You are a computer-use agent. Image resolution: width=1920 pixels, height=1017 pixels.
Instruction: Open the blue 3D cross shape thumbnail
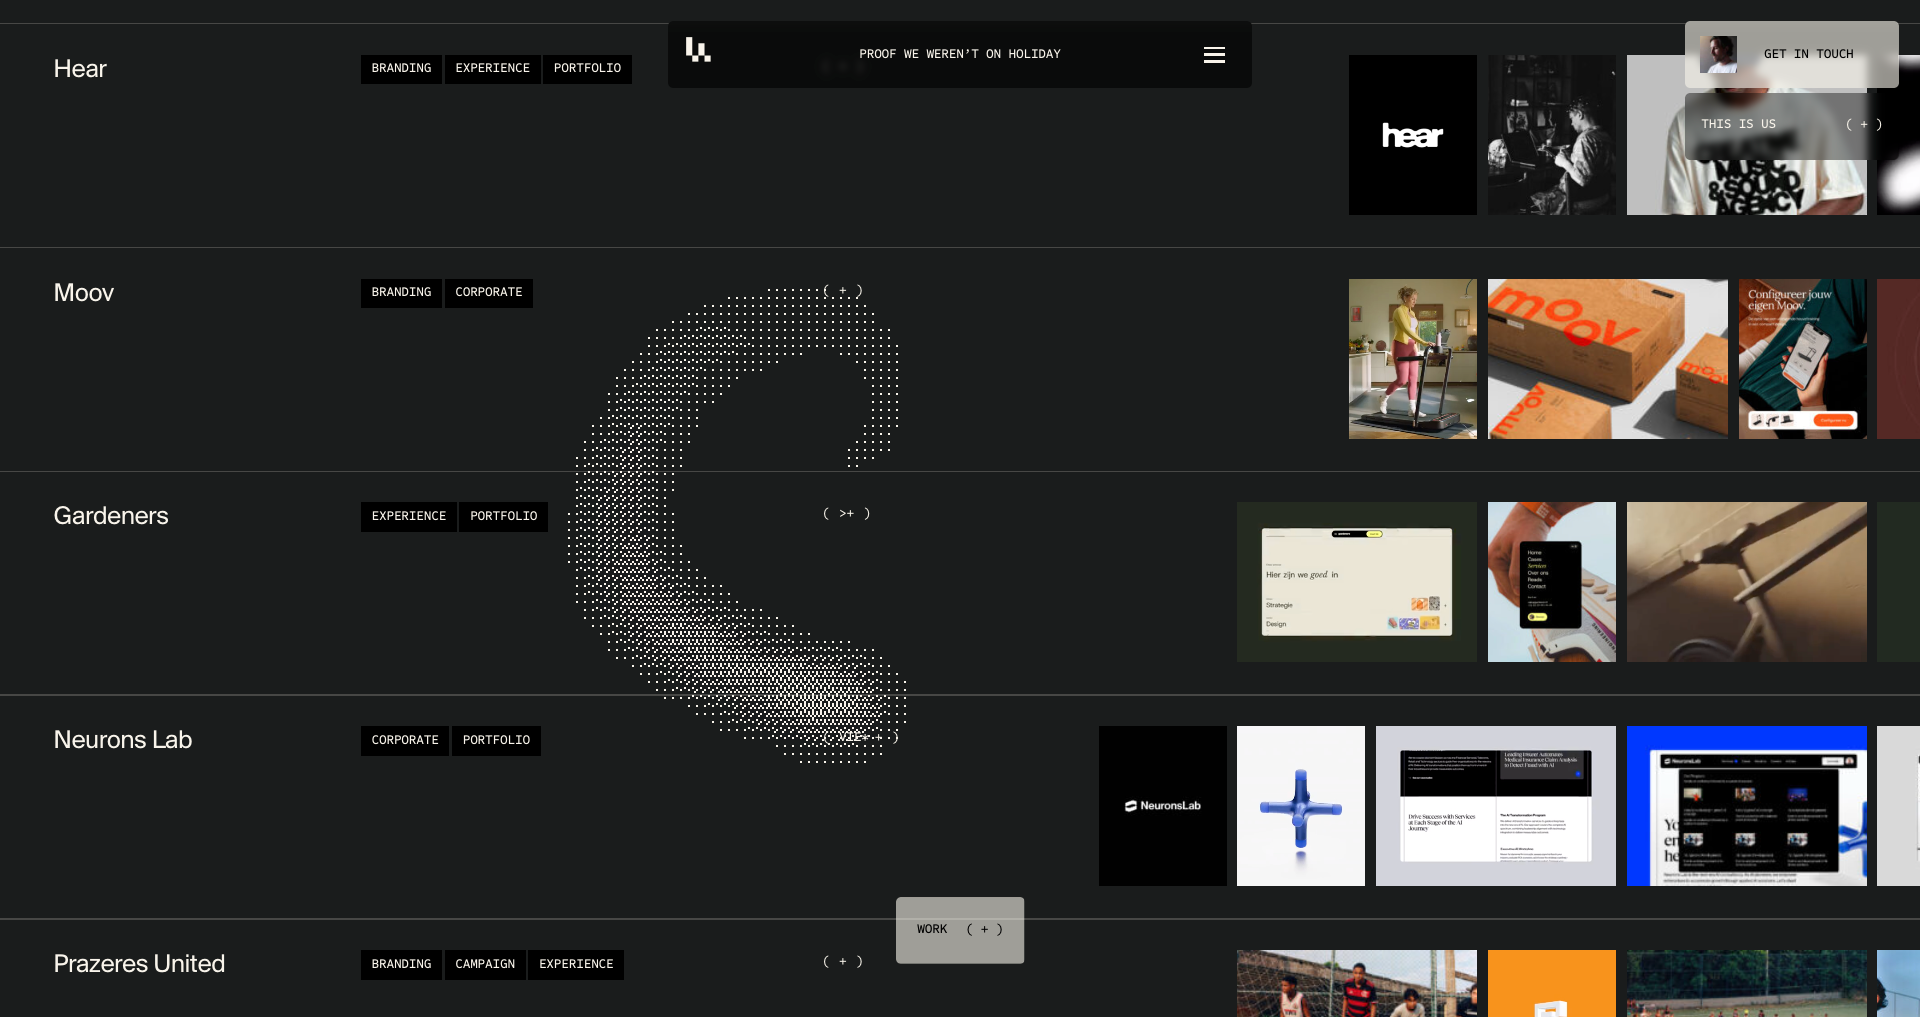[1301, 806]
